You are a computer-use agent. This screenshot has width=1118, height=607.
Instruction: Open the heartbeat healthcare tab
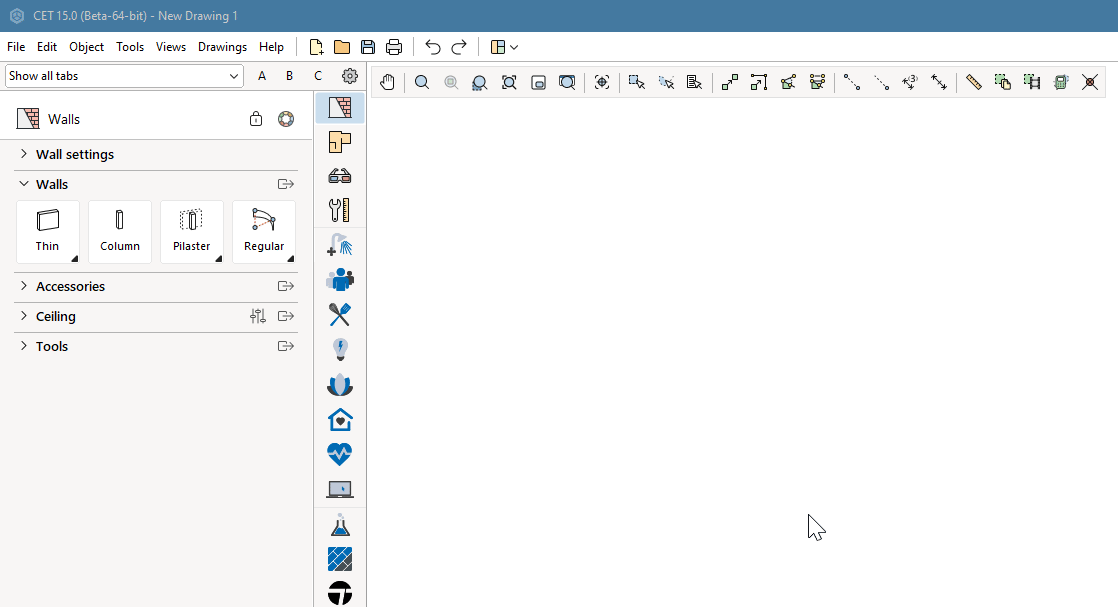tap(340, 454)
